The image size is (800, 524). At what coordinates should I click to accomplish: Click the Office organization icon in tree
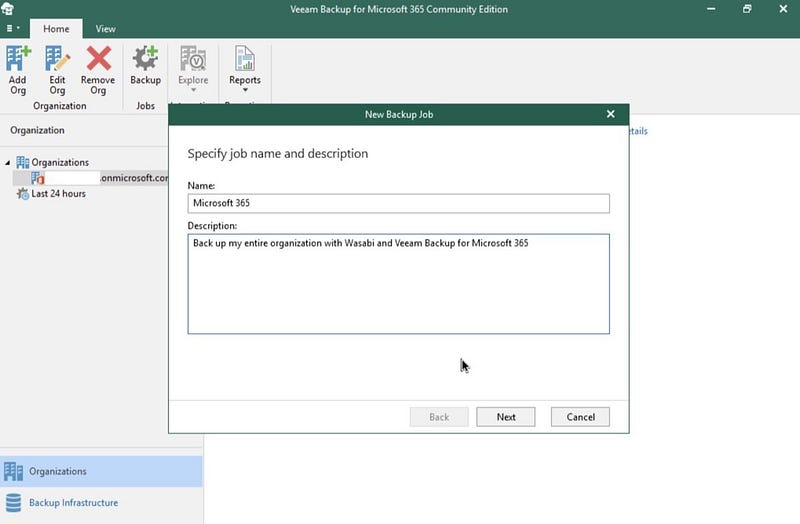point(37,178)
